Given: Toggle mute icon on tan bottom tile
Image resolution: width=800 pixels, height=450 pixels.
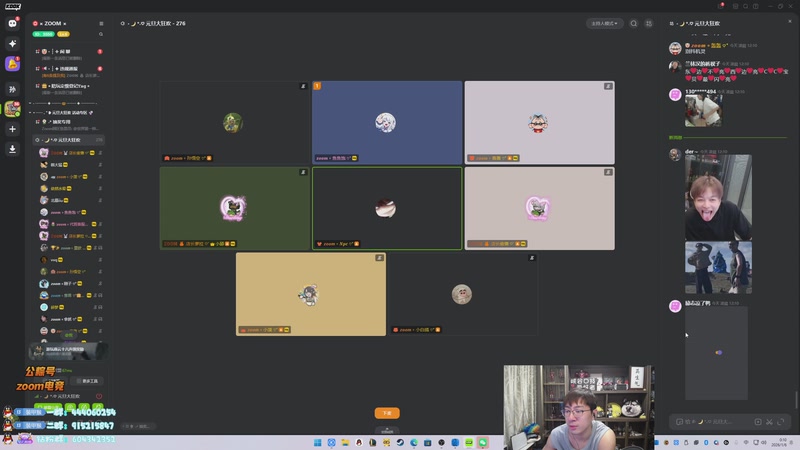Looking at the screenshot, I should point(379,258).
